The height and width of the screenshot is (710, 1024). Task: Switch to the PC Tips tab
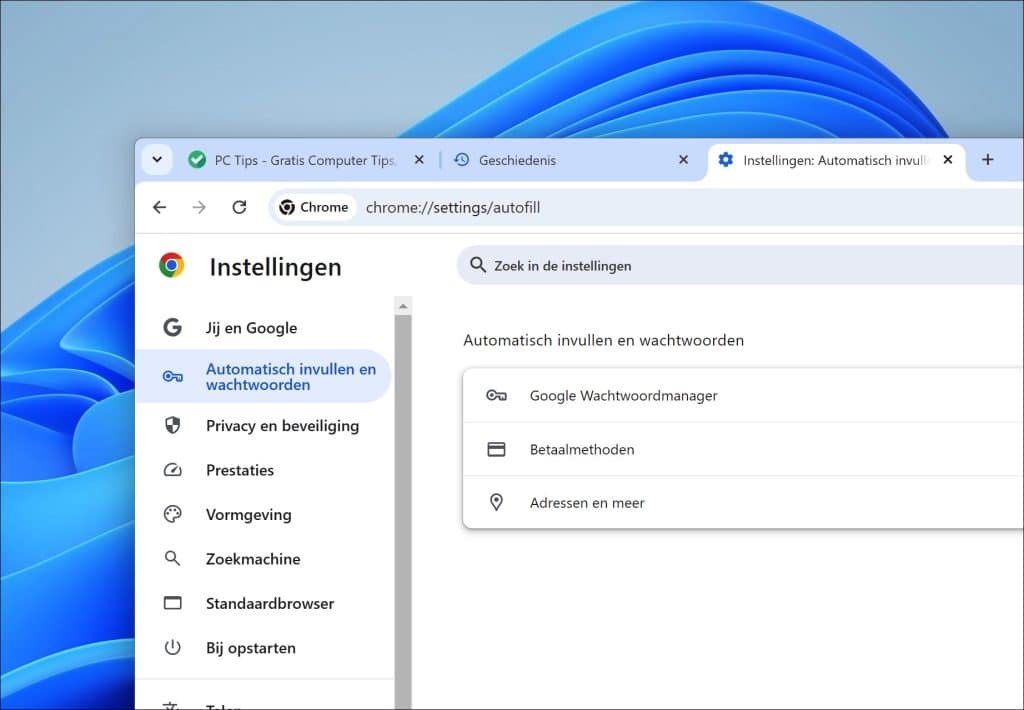click(306, 160)
